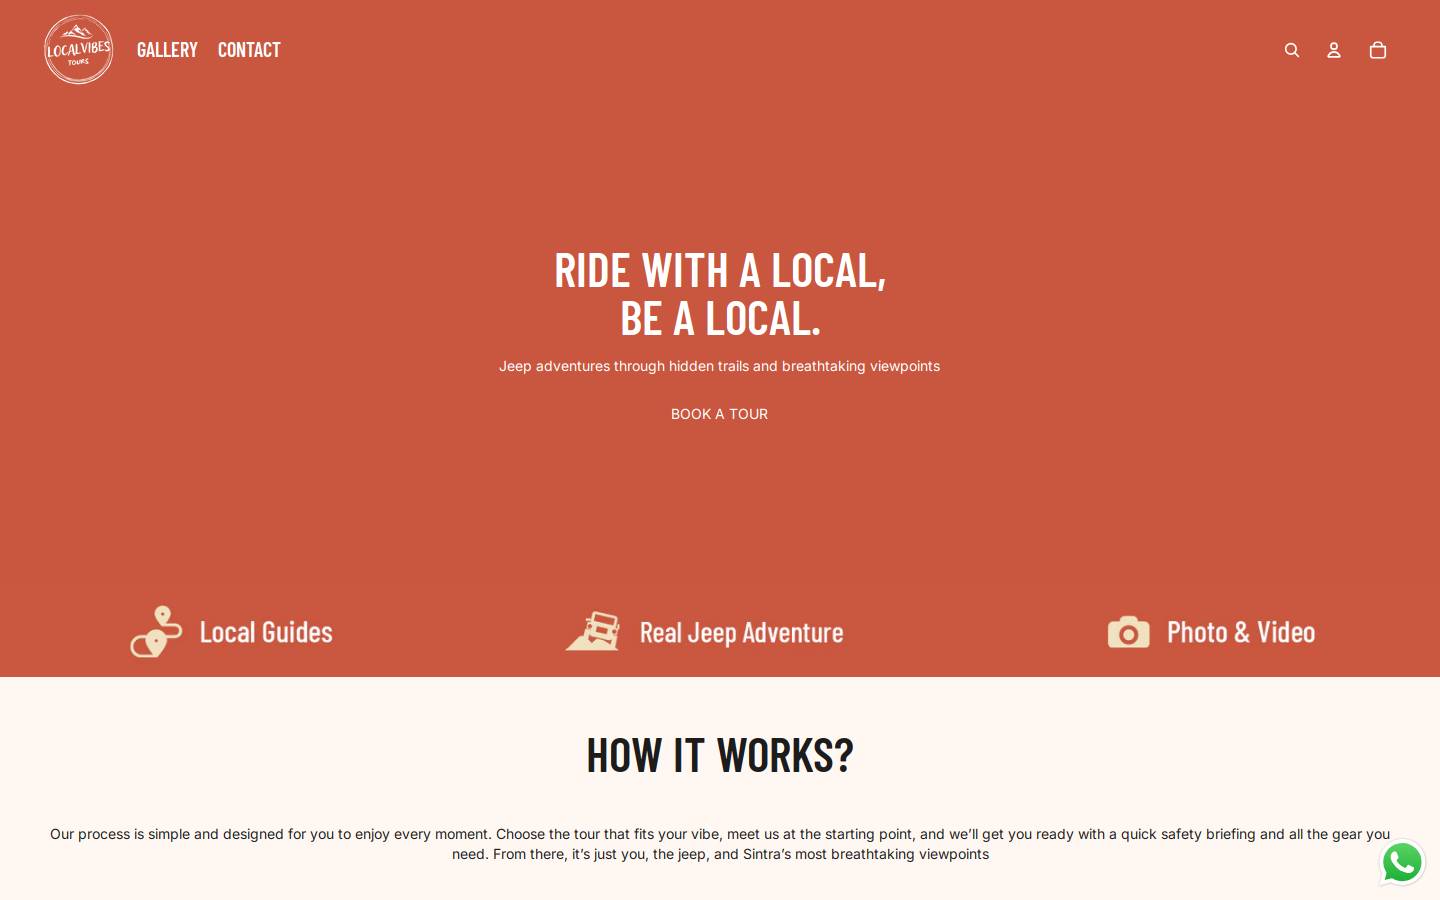Open the account login icon
The image size is (1440, 900).
(1334, 50)
